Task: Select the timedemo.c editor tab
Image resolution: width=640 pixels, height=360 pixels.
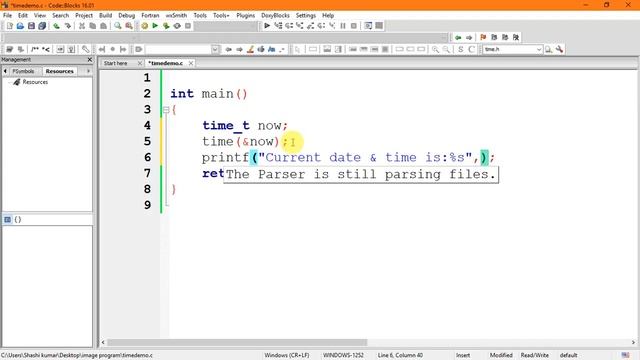Action: pos(166,63)
